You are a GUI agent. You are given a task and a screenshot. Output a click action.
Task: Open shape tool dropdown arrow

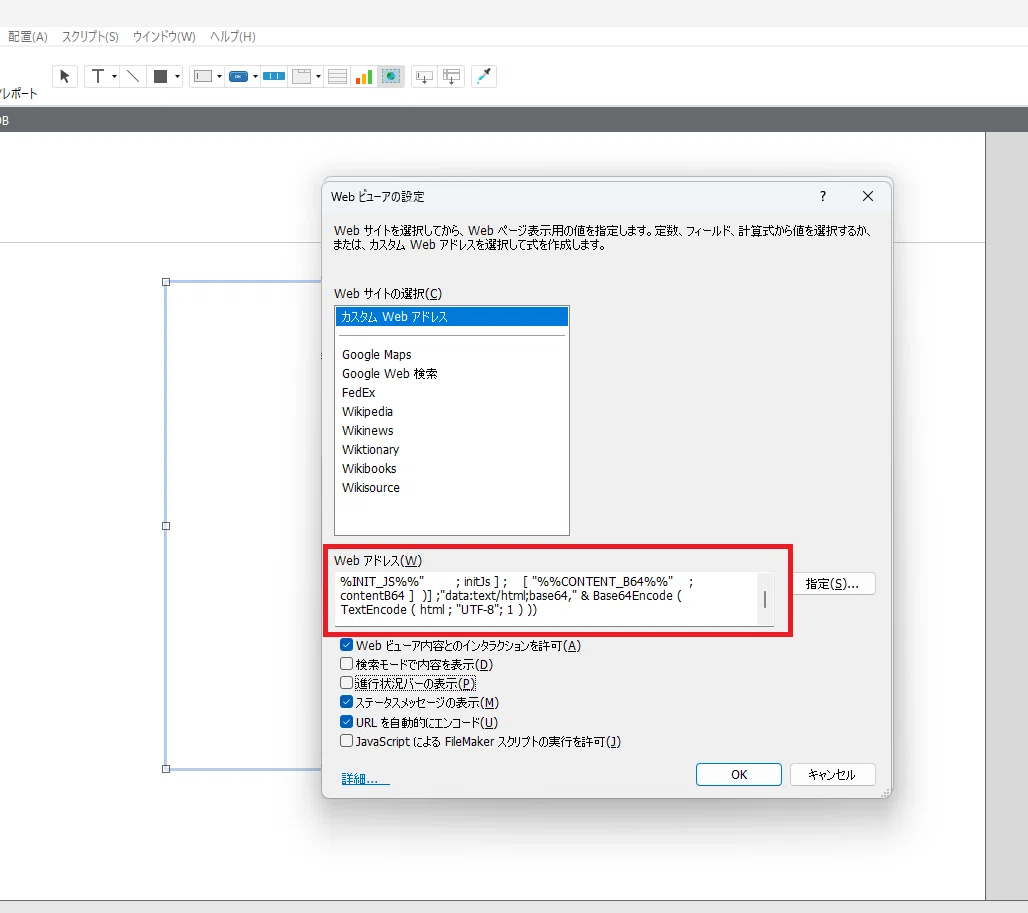pyautogui.click(x=177, y=77)
